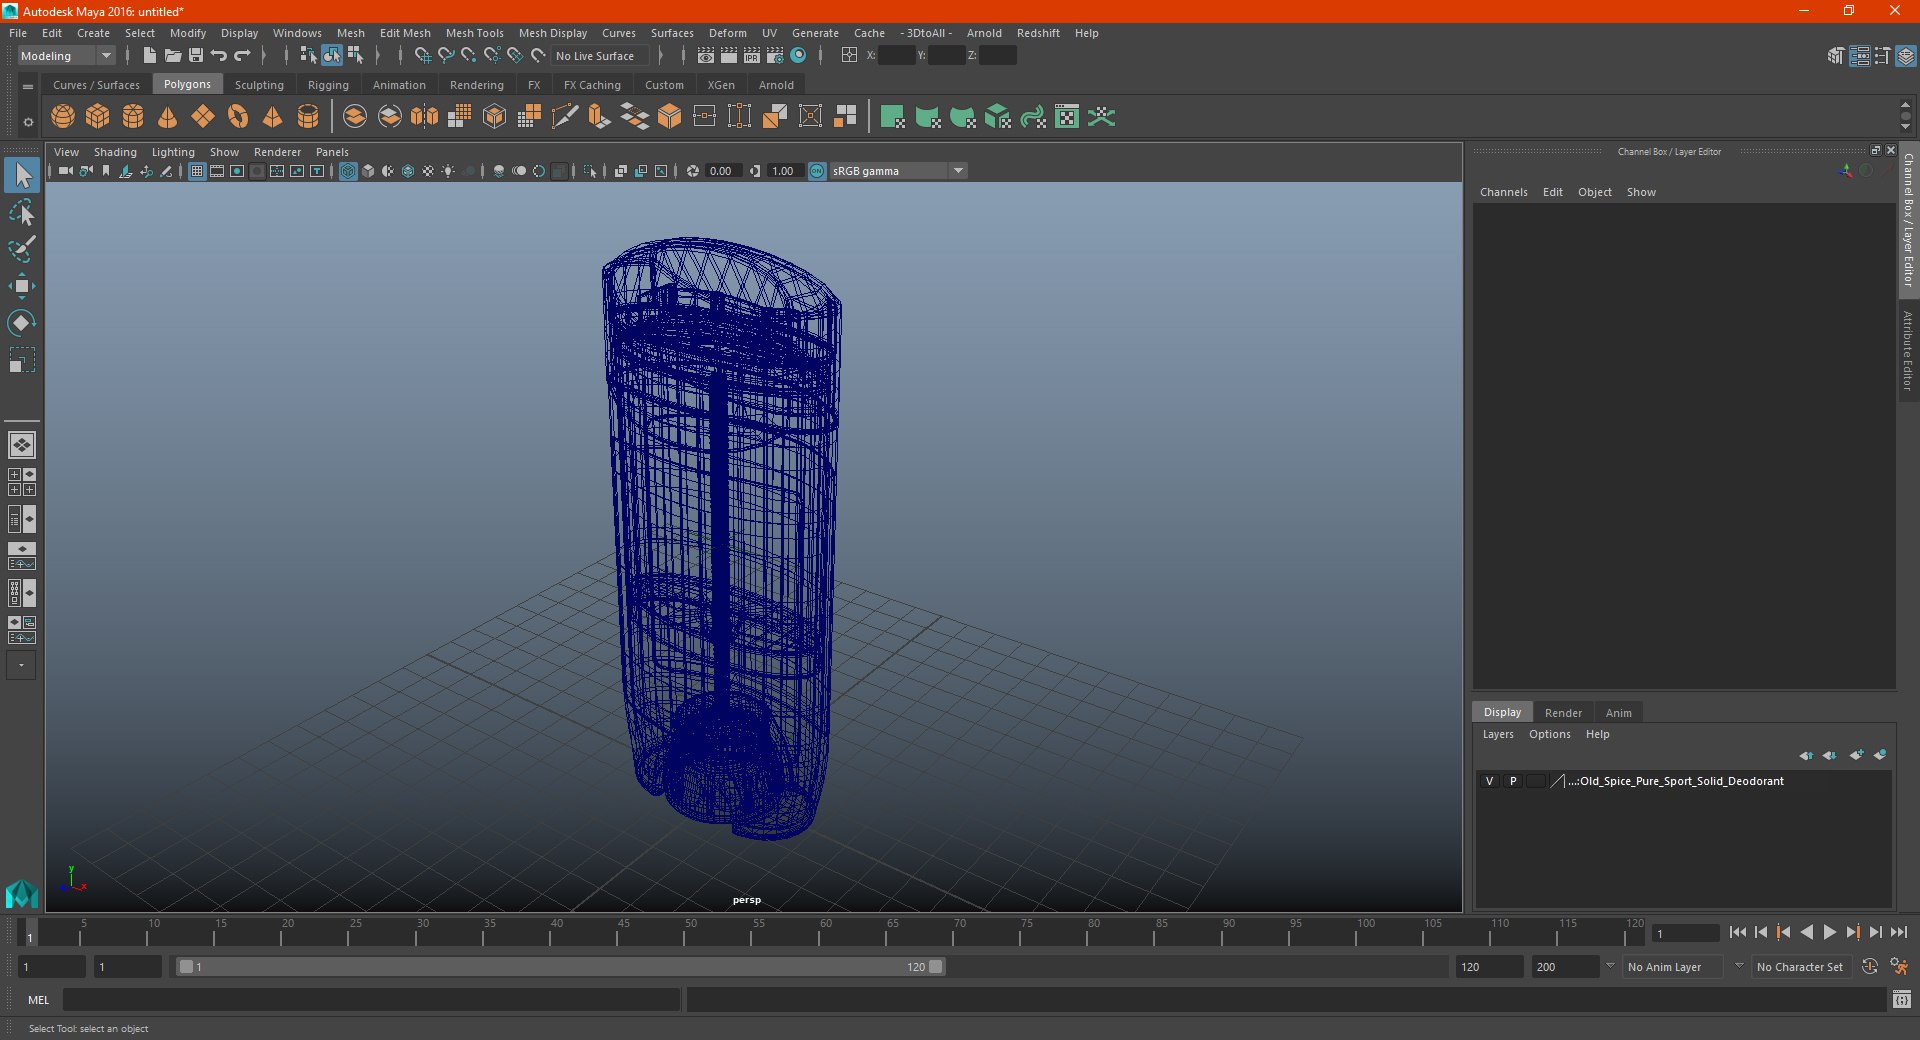Create a polygon plane from the shelf
The image size is (1920, 1040).
click(x=203, y=117)
